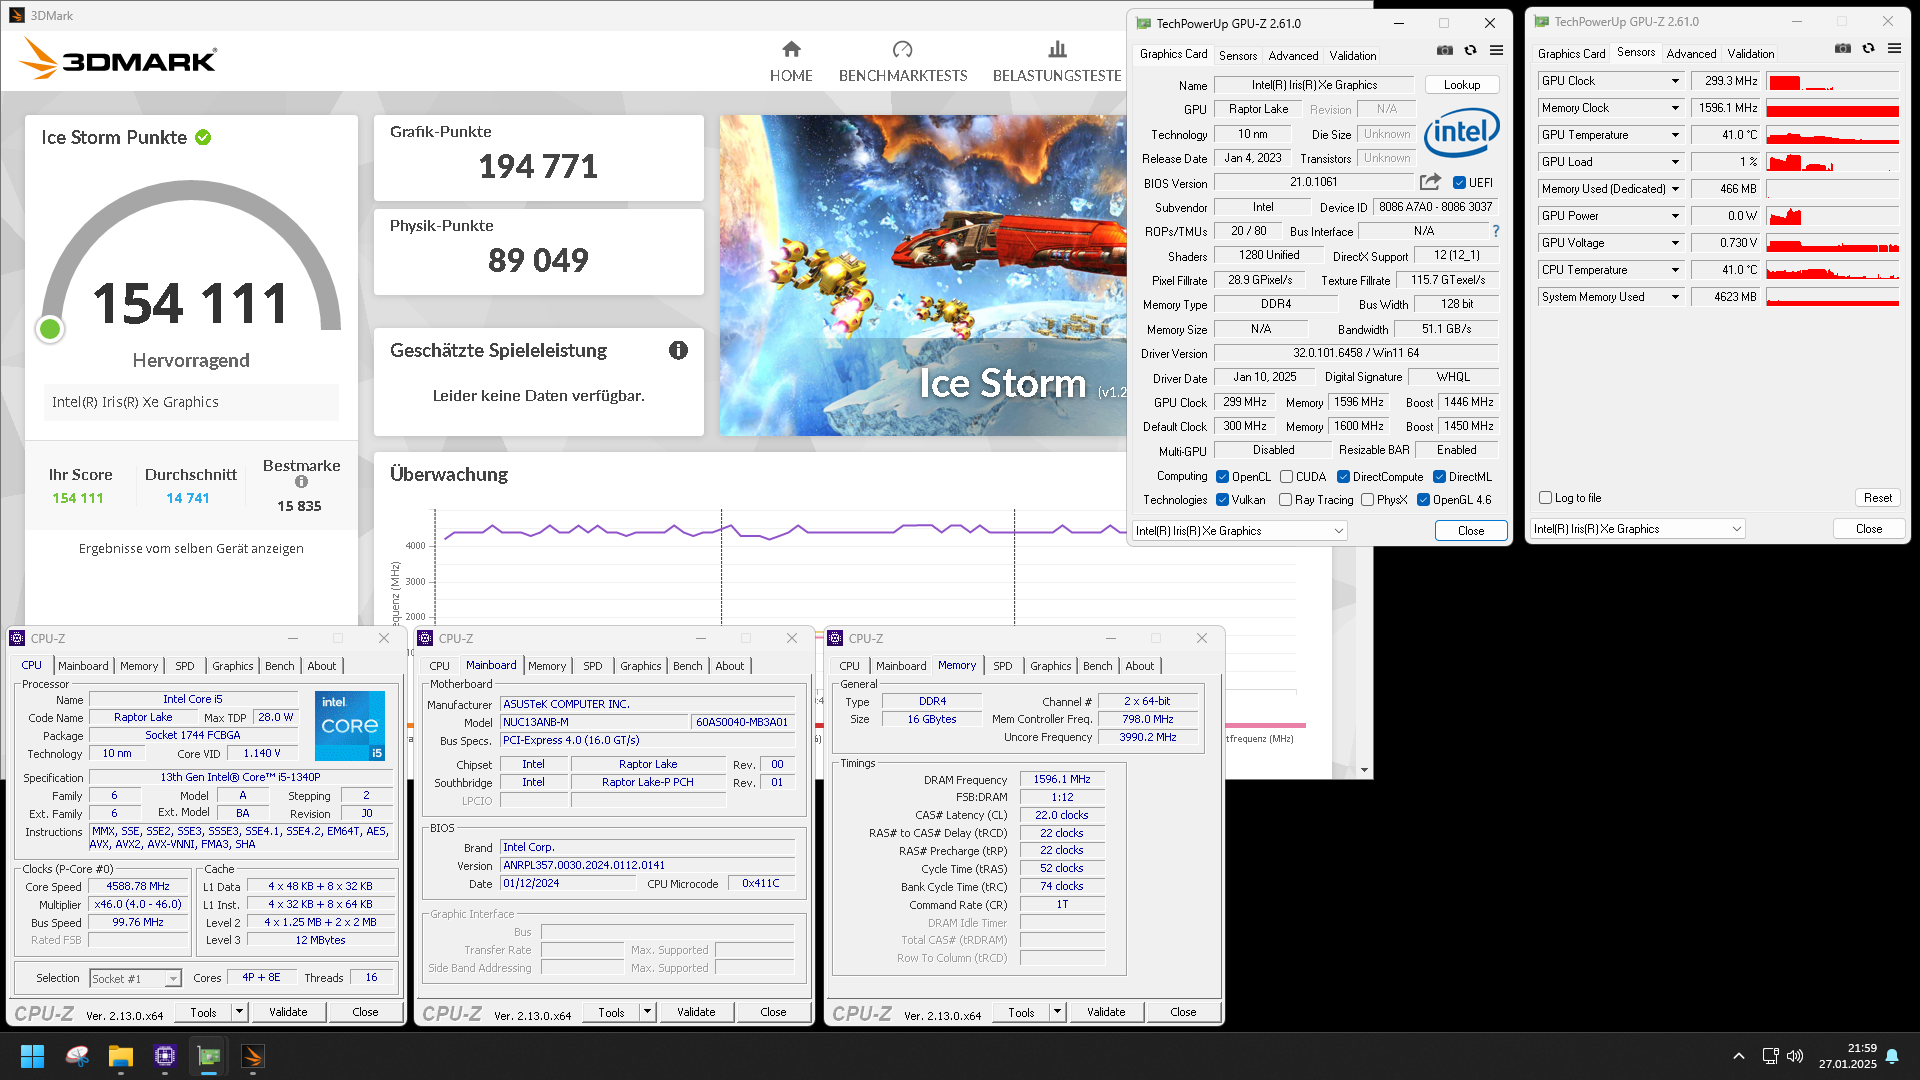The height and width of the screenshot is (1080, 1920).
Task: Expand the GPU Power sensor dropdown
Action: 1675,216
